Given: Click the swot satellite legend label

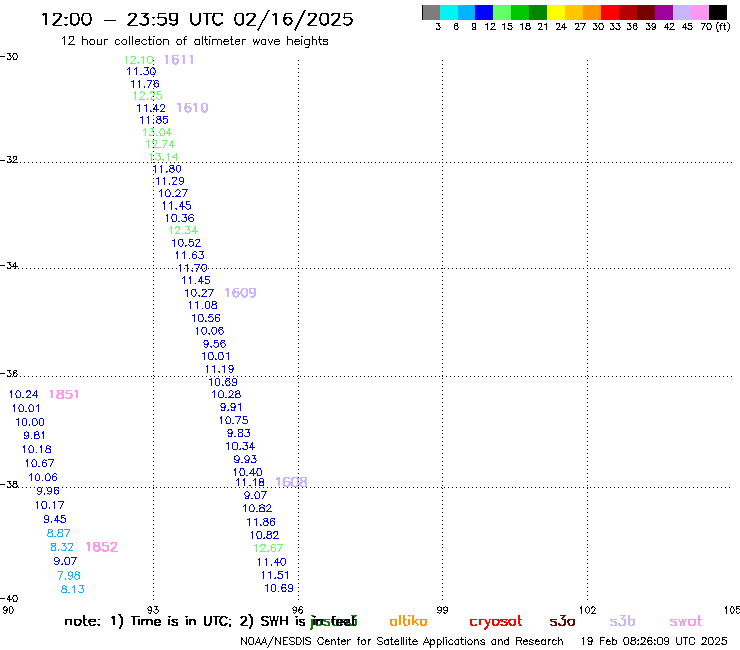Looking at the screenshot, I should [686, 621].
